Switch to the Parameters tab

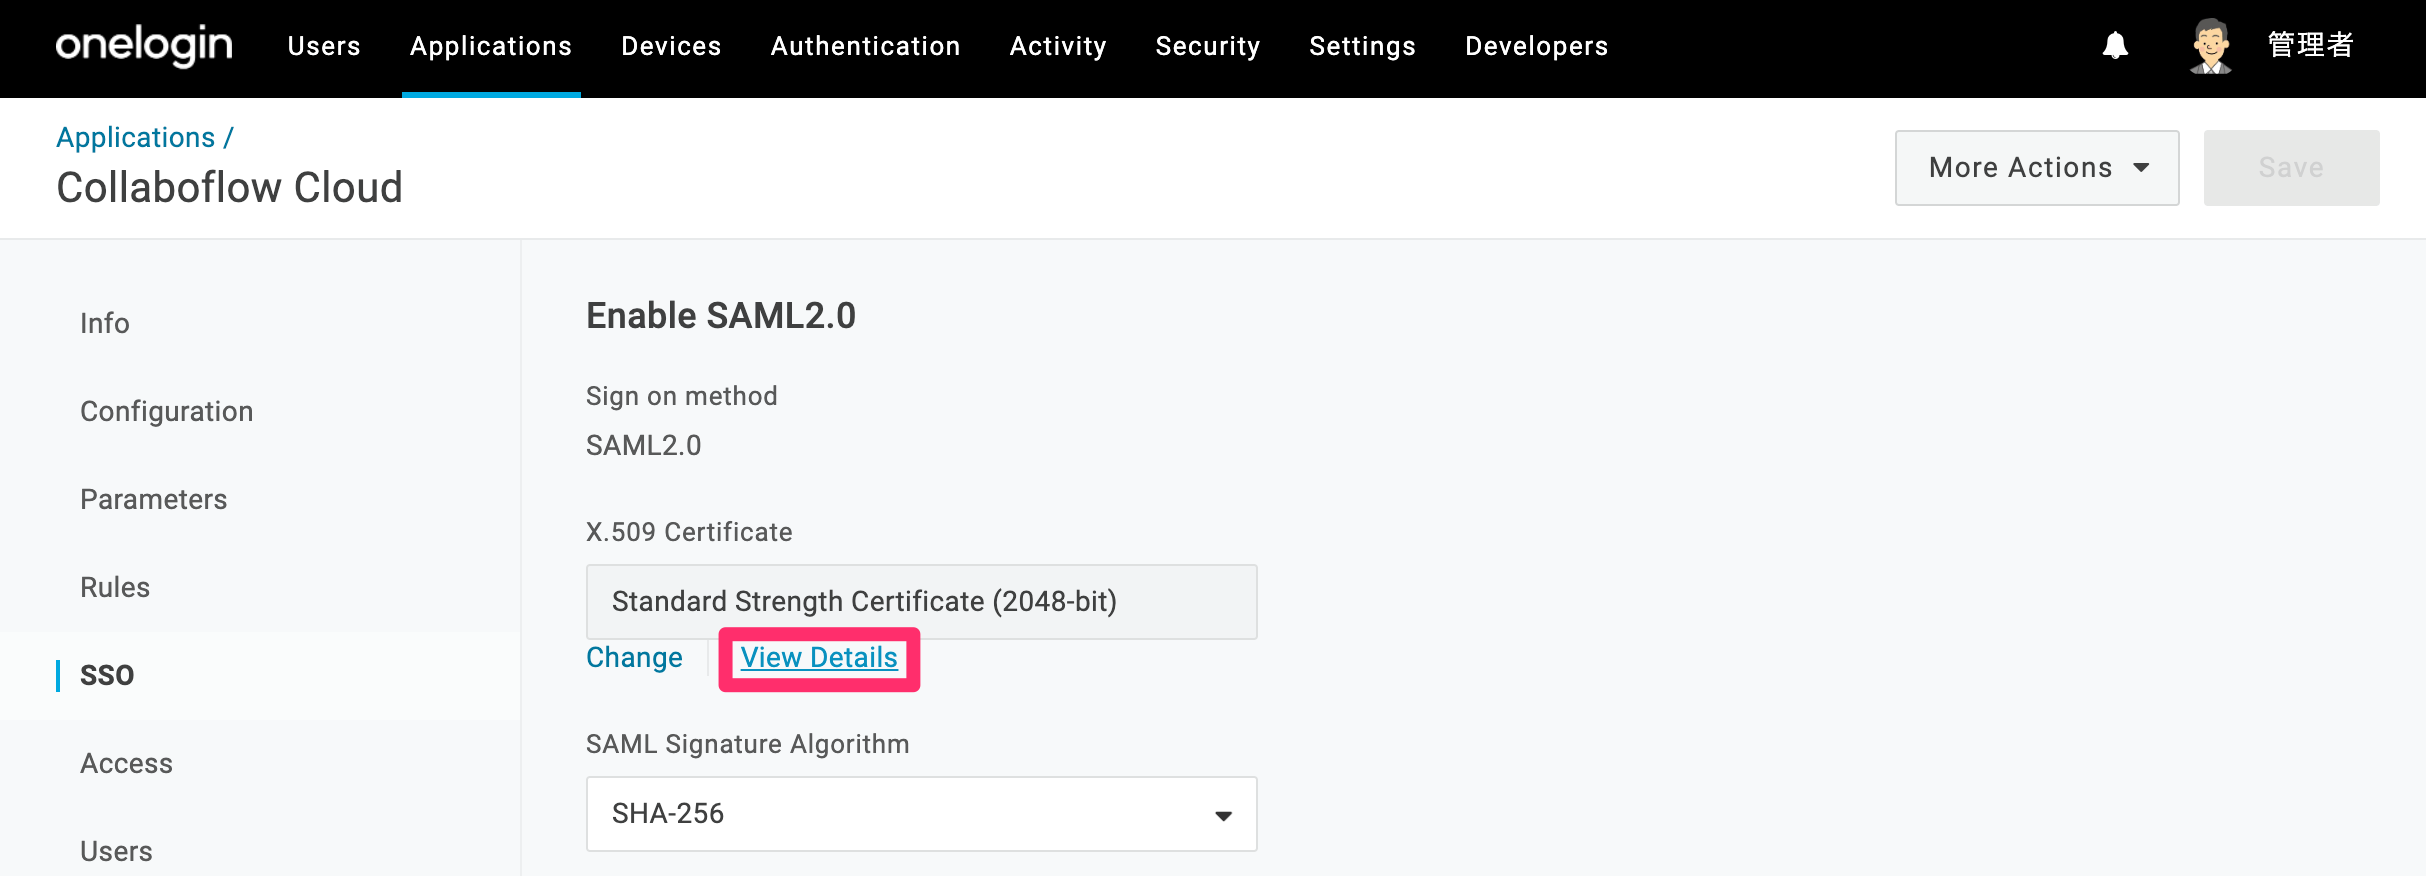(x=154, y=499)
